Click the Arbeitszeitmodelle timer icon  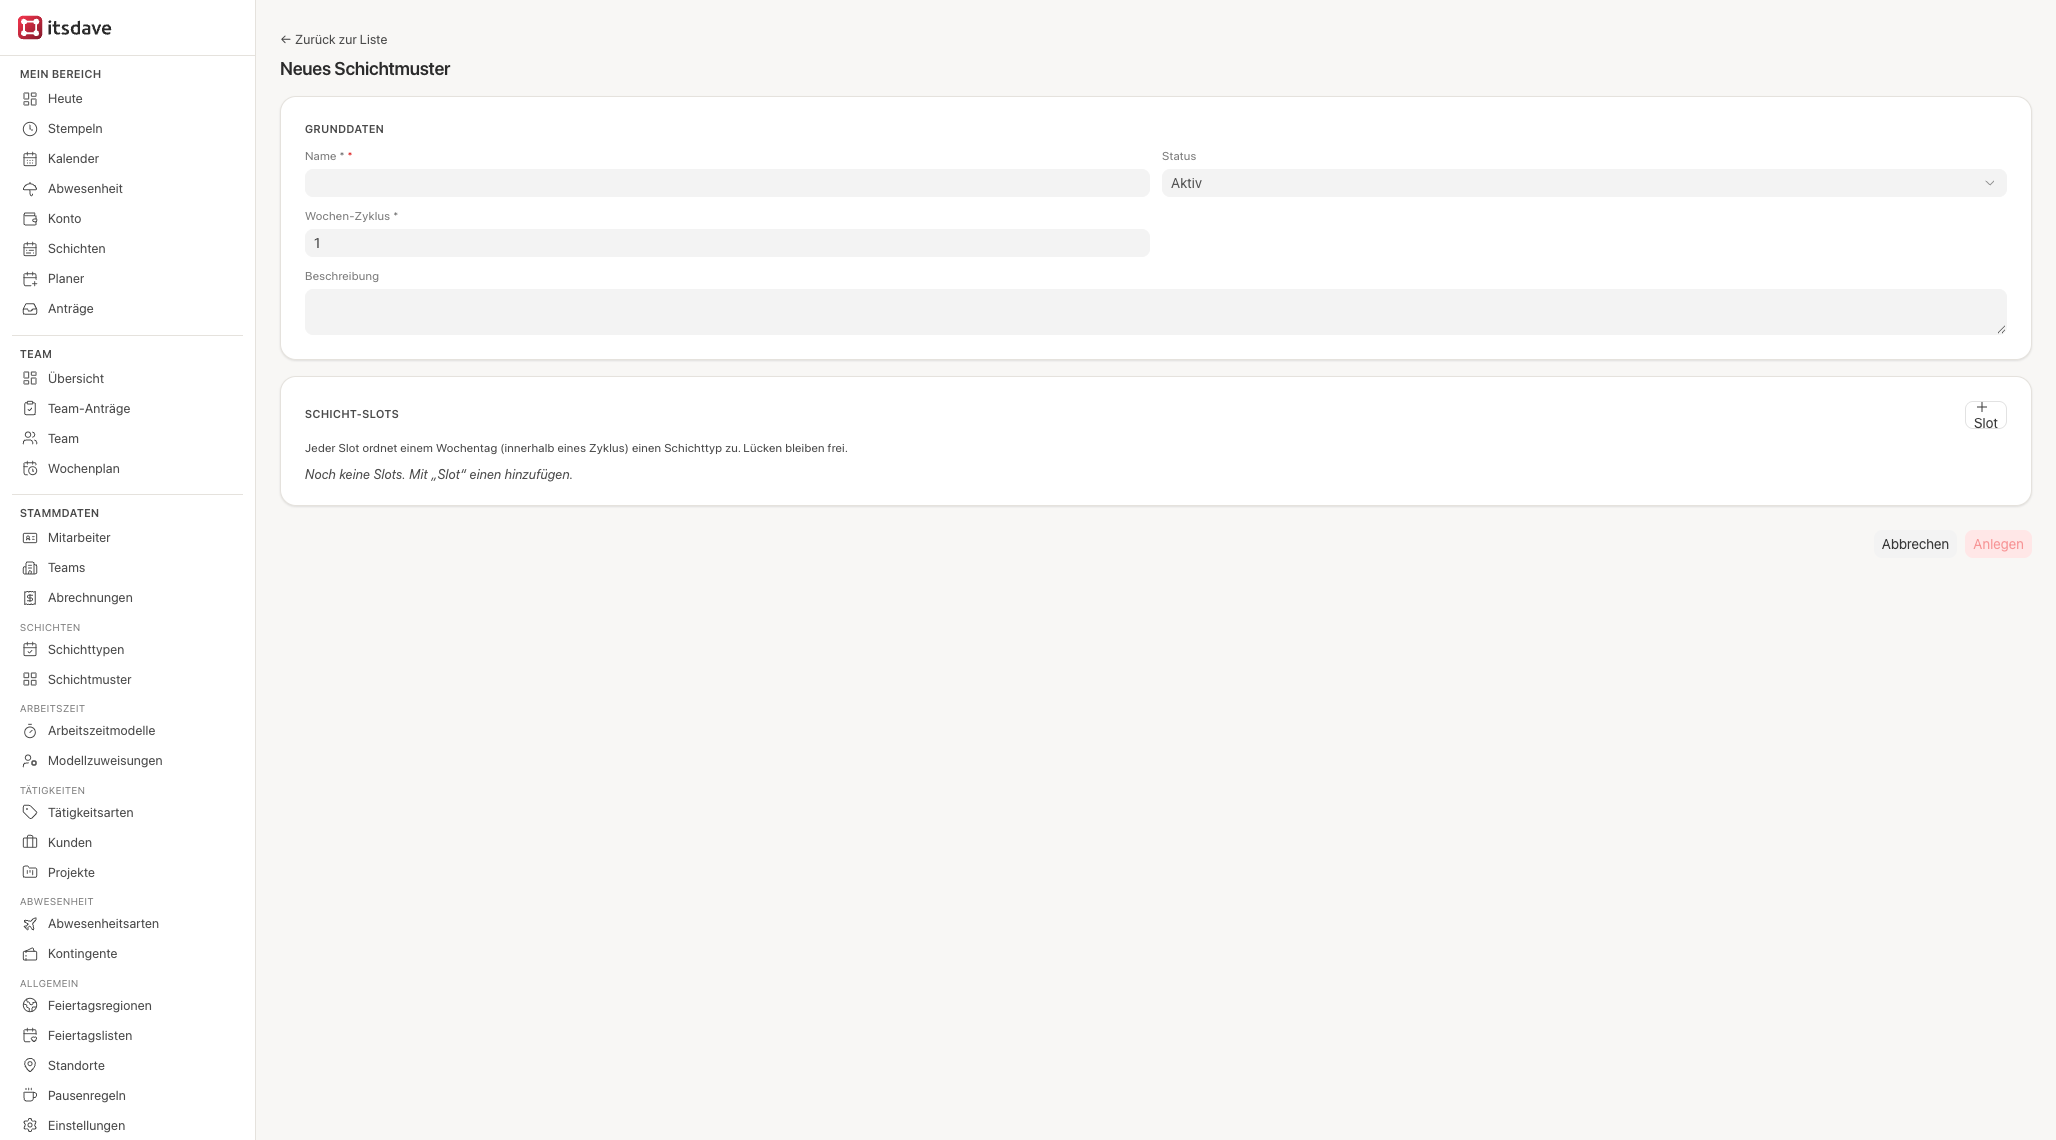[30, 731]
